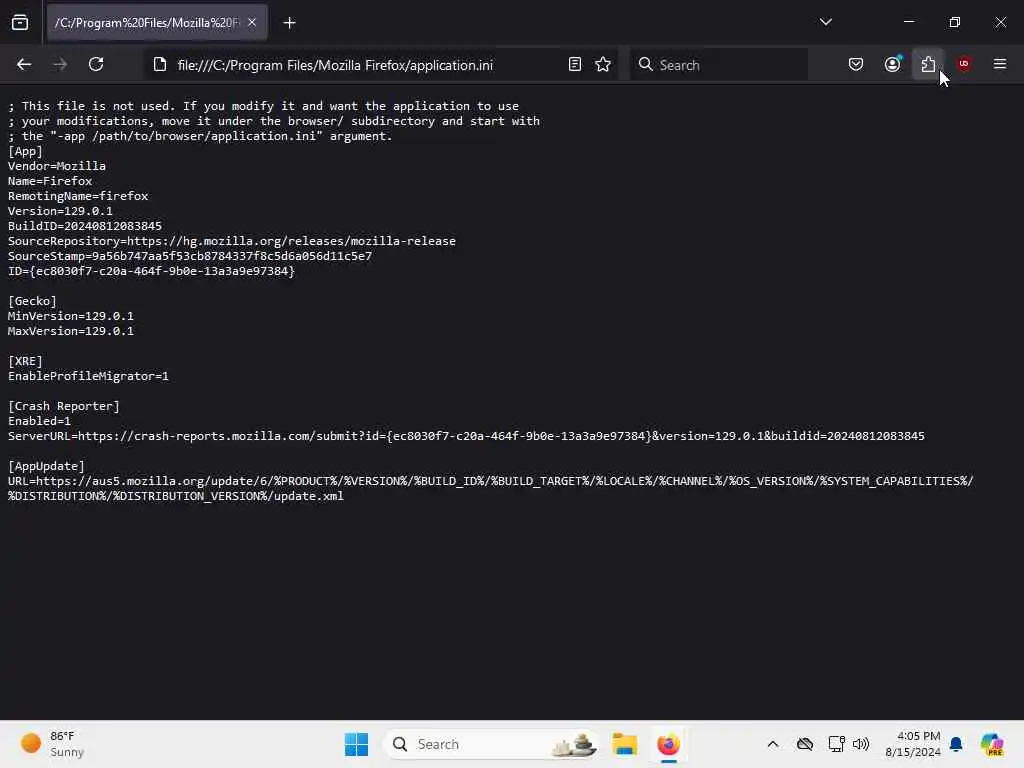The width and height of the screenshot is (1024, 768).
Task: Bookmark this page with star icon
Action: [x=603, y=64]
